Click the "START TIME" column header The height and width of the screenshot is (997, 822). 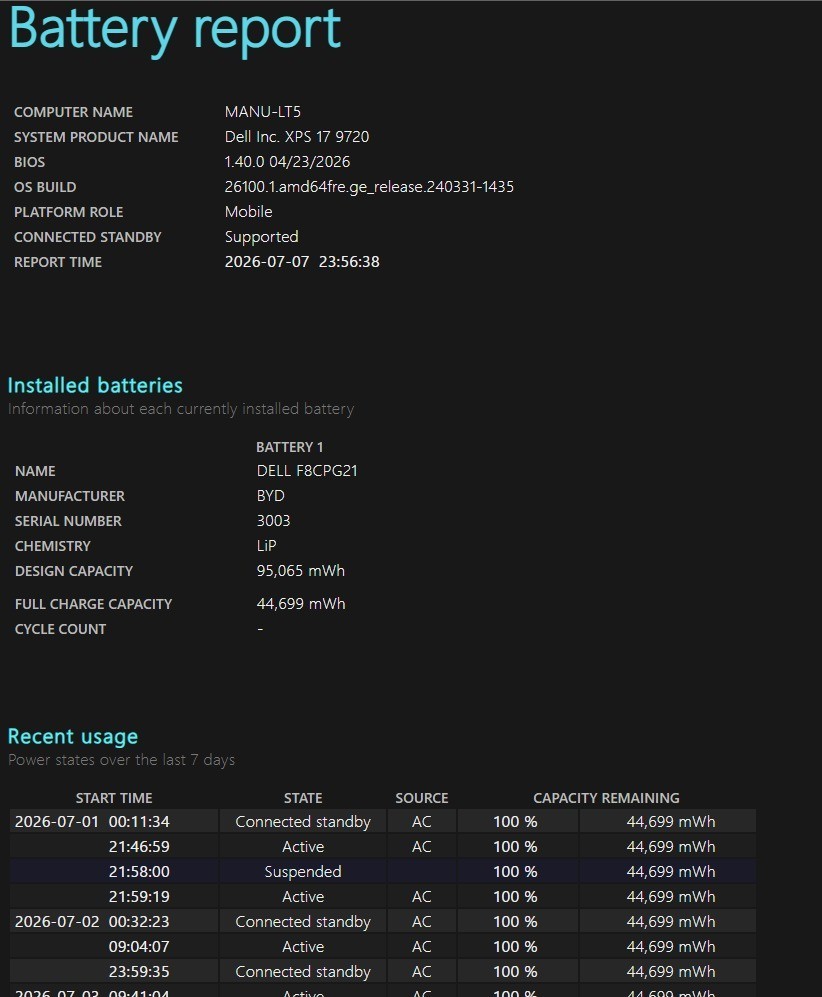[x=114, y=798]
